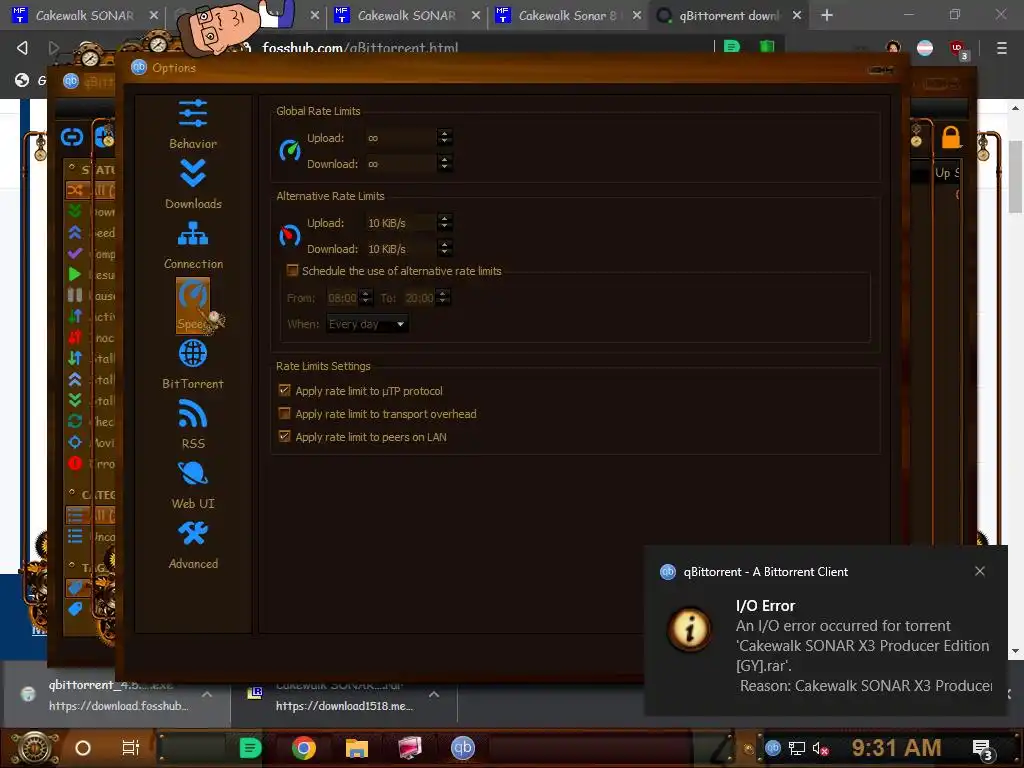This screenshot has width=1024, height=768.
Task: Open the Web UI options section
Action: tap(193, 485)
